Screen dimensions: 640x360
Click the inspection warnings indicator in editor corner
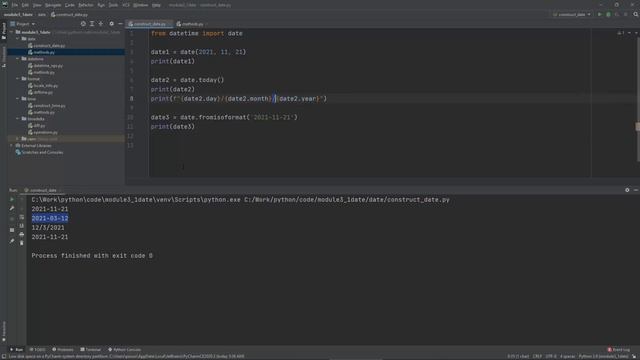620,33
